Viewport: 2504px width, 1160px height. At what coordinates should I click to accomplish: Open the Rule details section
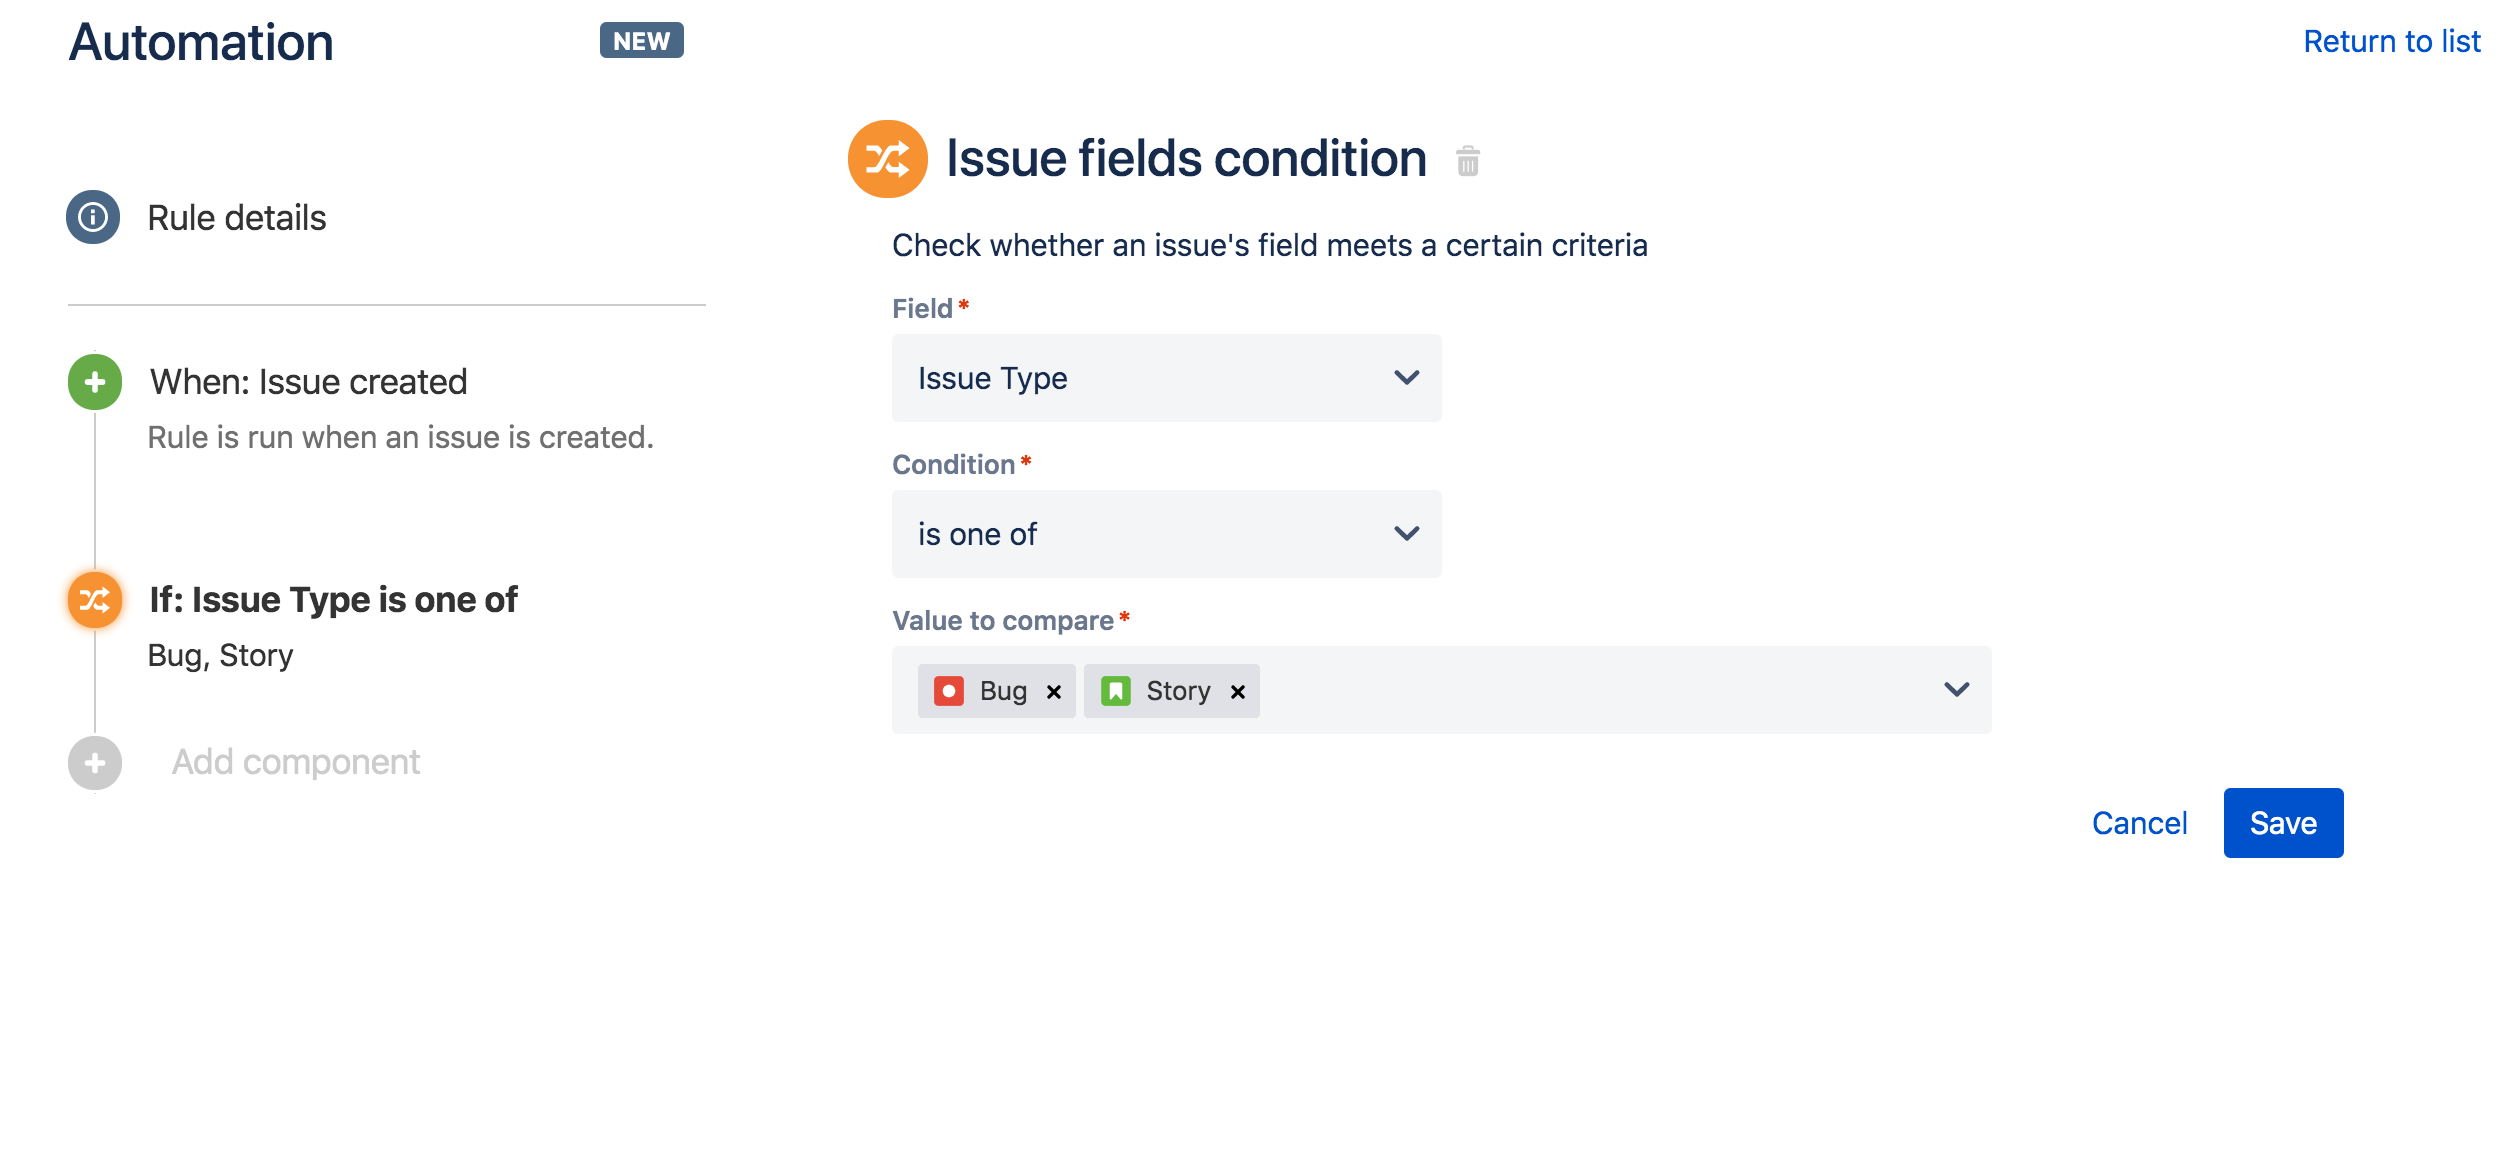coord(237,218)
